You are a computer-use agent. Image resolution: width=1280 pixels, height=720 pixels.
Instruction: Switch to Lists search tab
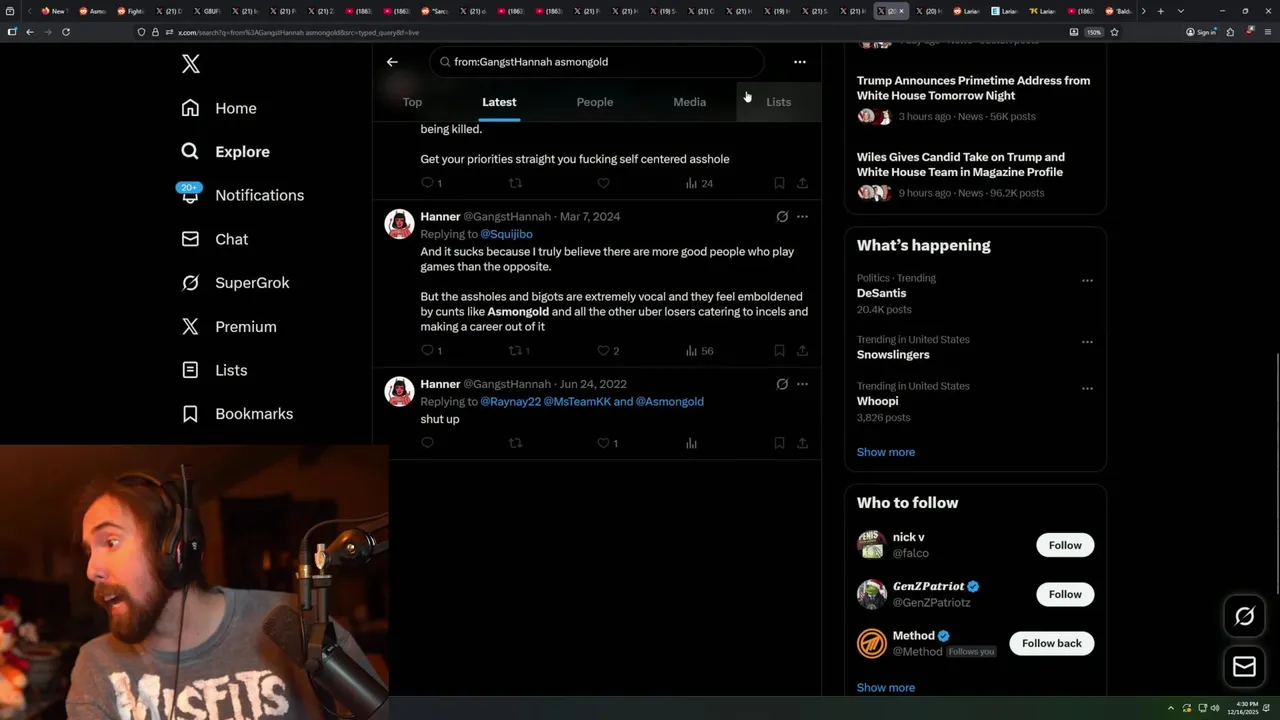tap(778, 102)
